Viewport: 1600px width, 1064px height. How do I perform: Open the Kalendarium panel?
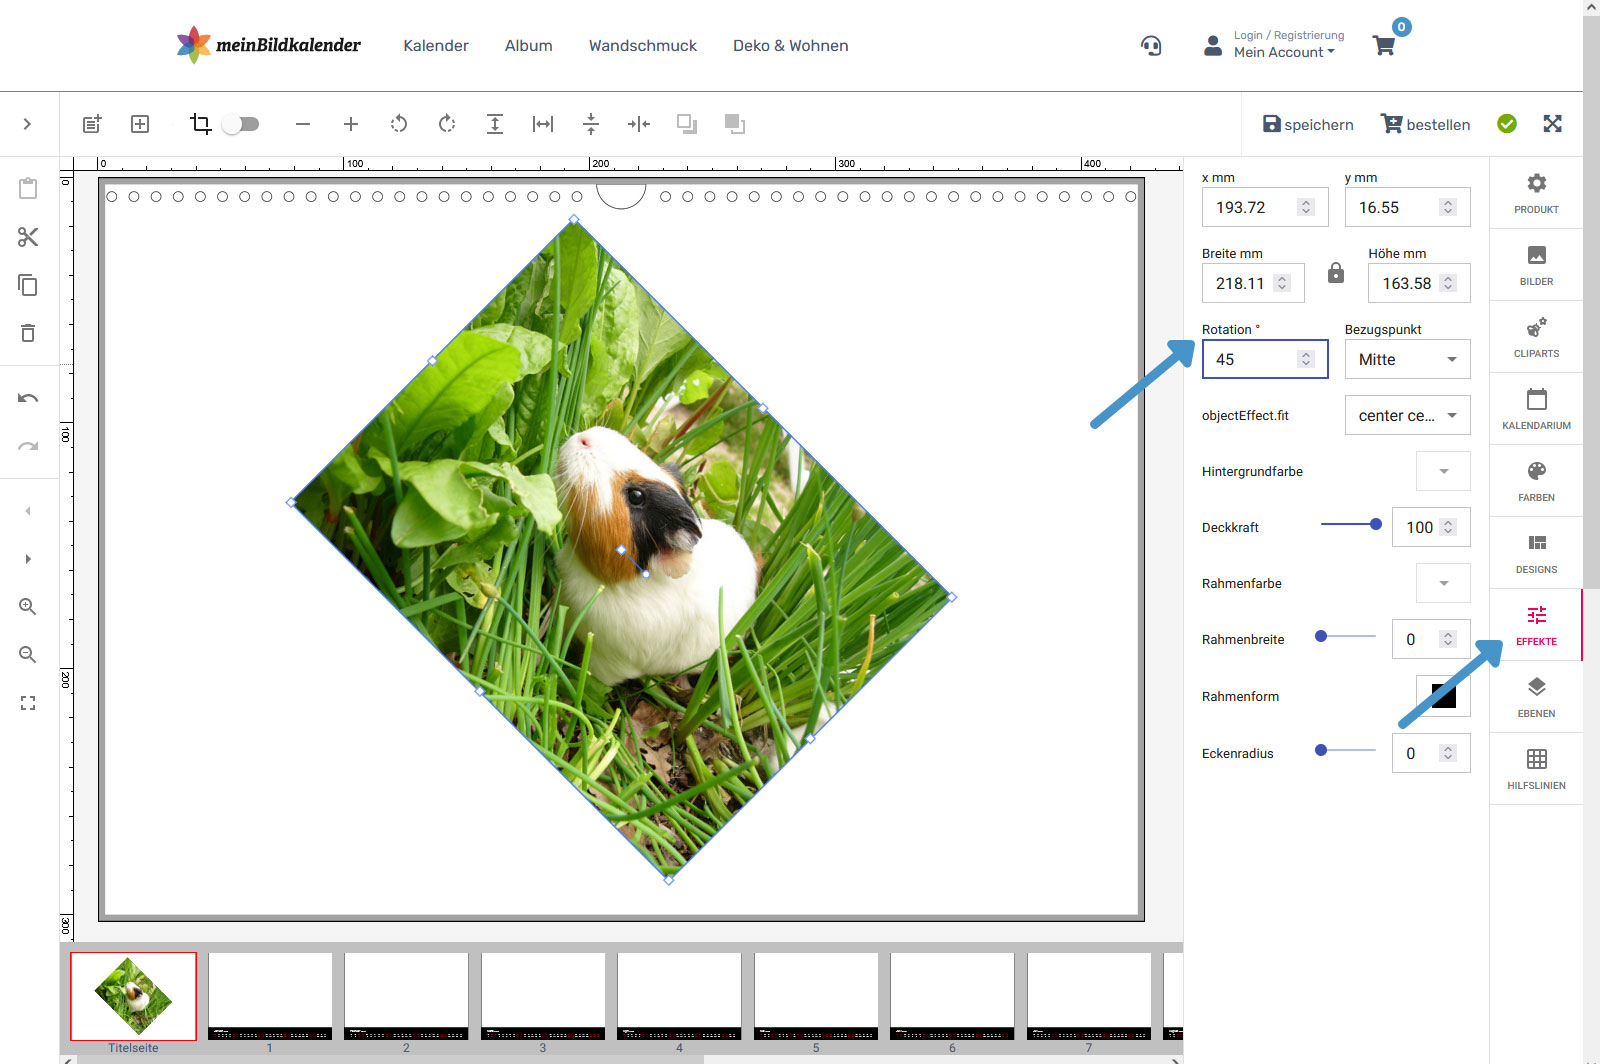(1536, 409)
